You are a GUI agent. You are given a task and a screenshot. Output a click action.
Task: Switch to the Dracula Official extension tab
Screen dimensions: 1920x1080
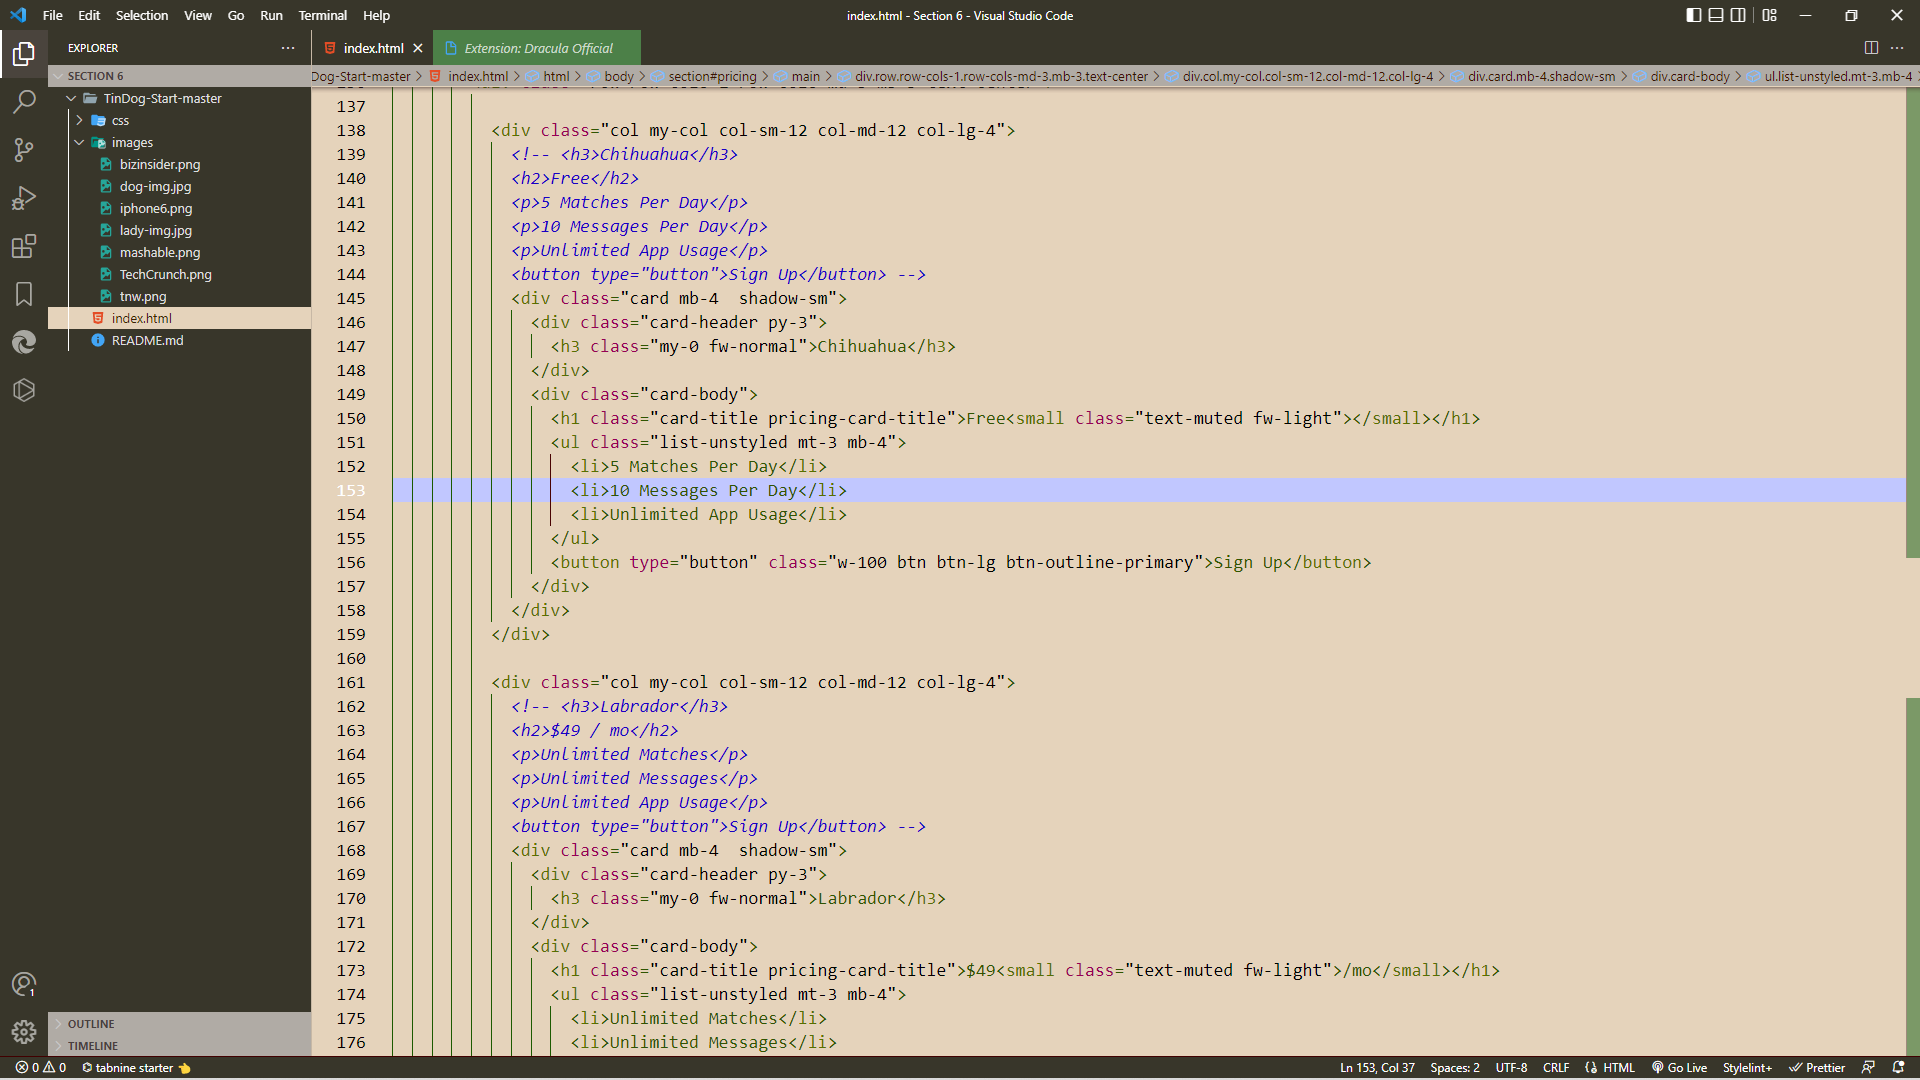coord(536,47)
